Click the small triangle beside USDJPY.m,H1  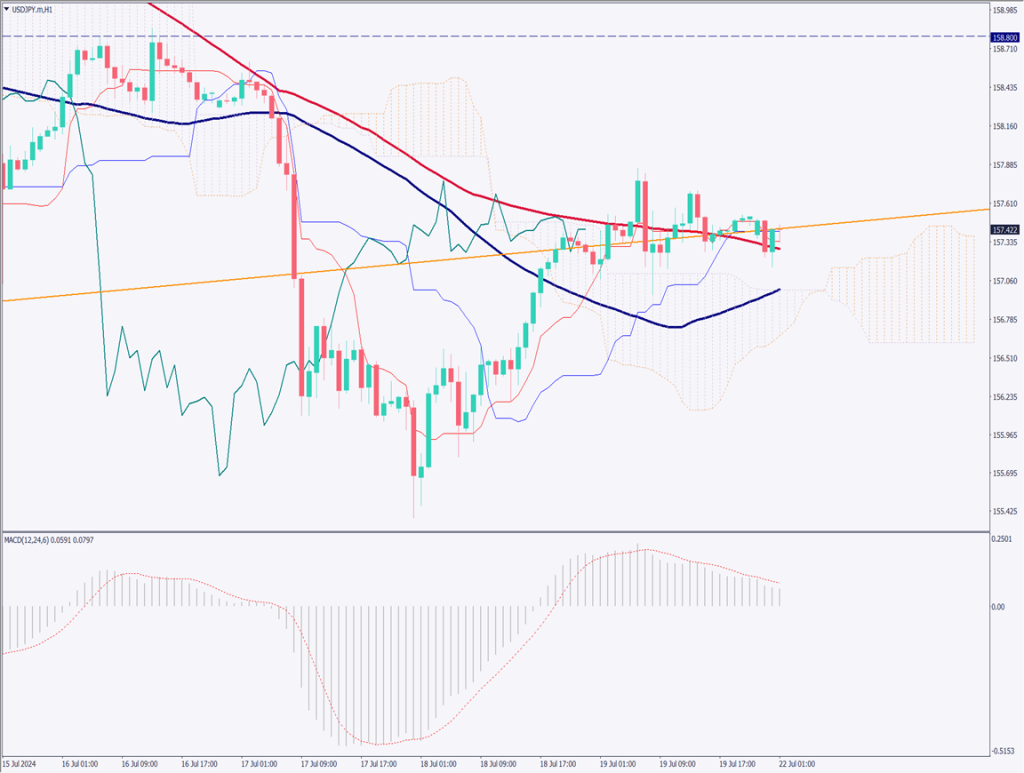tap(7, 10)
